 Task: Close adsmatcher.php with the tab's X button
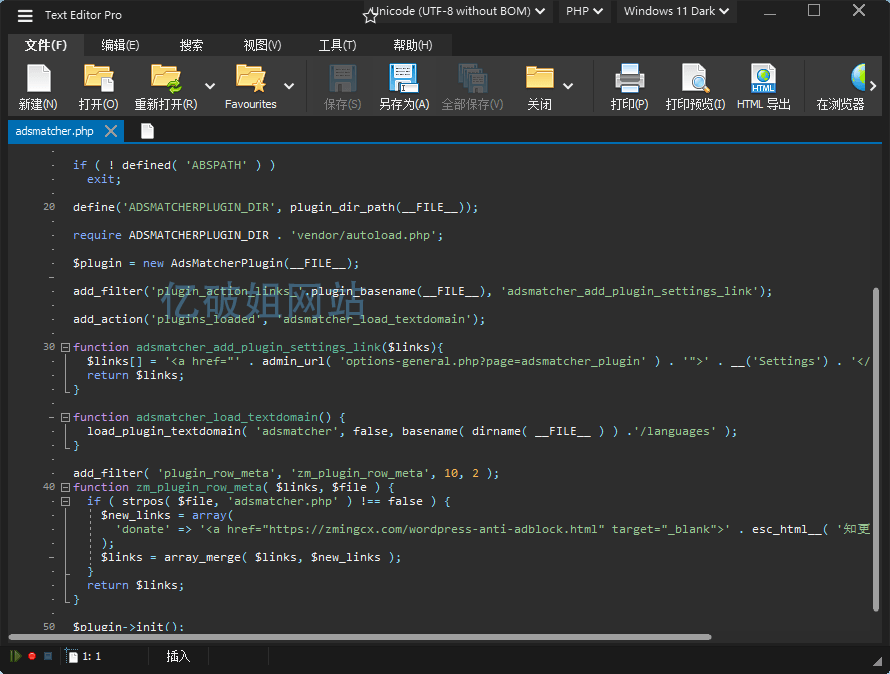[x=111, y=130]
